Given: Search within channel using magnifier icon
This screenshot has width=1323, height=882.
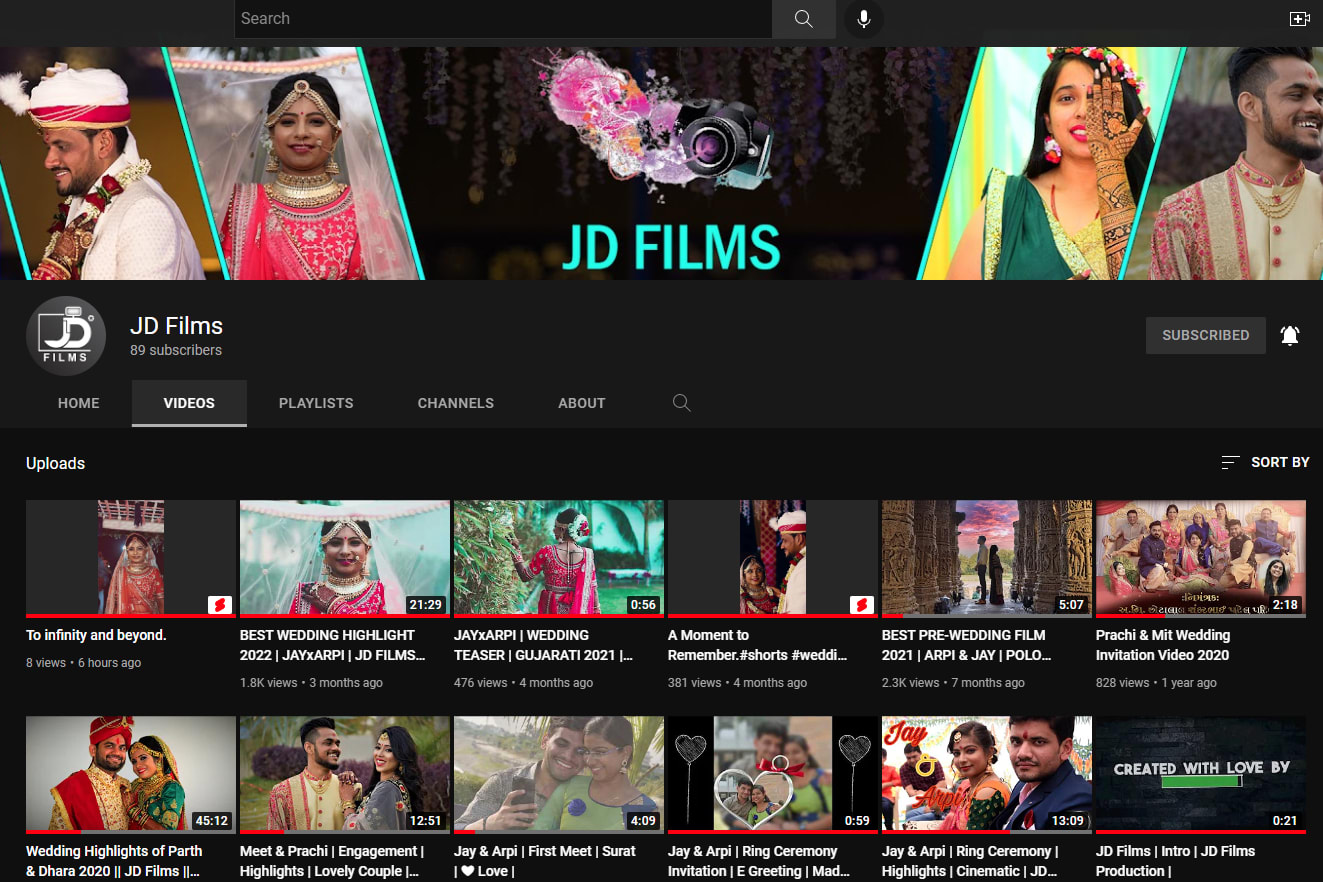Looking at the screenshot, I should tap(682, 403).
